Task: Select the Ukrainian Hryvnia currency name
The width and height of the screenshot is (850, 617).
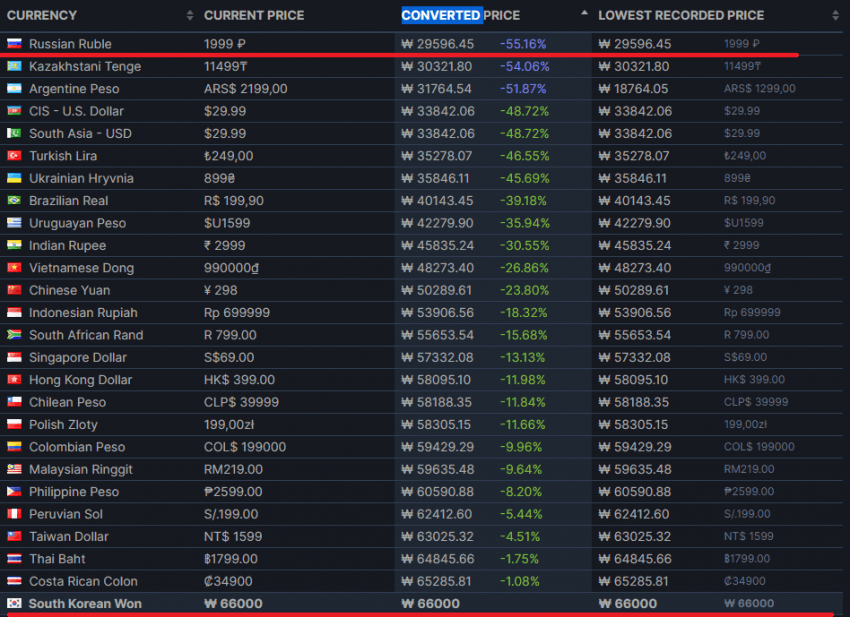Action: [81, 178]
